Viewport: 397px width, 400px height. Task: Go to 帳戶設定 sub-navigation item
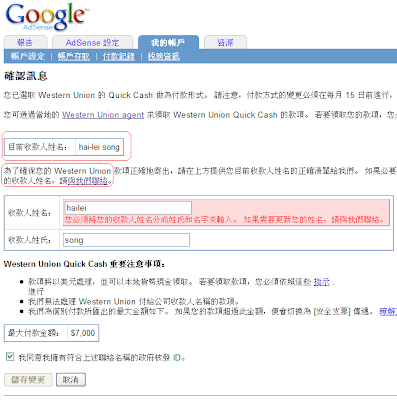pyautogui.click(x=28, y=56)
